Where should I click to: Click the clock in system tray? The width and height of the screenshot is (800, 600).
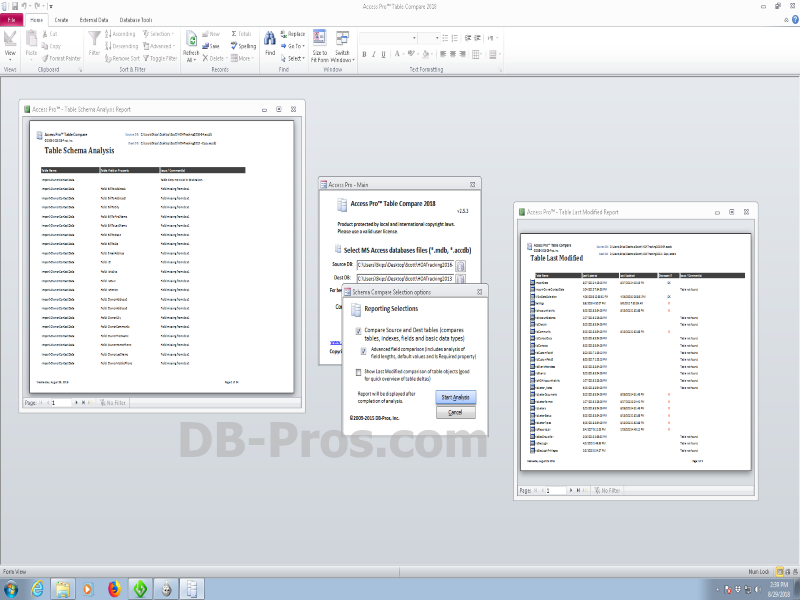click(779, 589)
